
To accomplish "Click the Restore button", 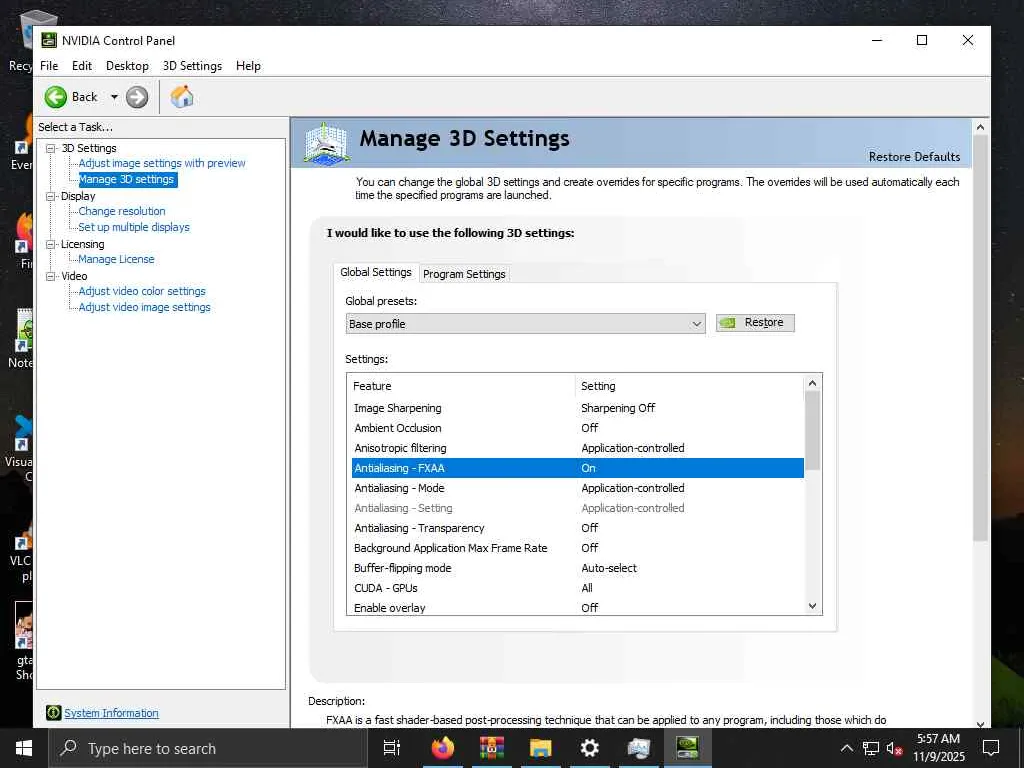I will point(755,323).
